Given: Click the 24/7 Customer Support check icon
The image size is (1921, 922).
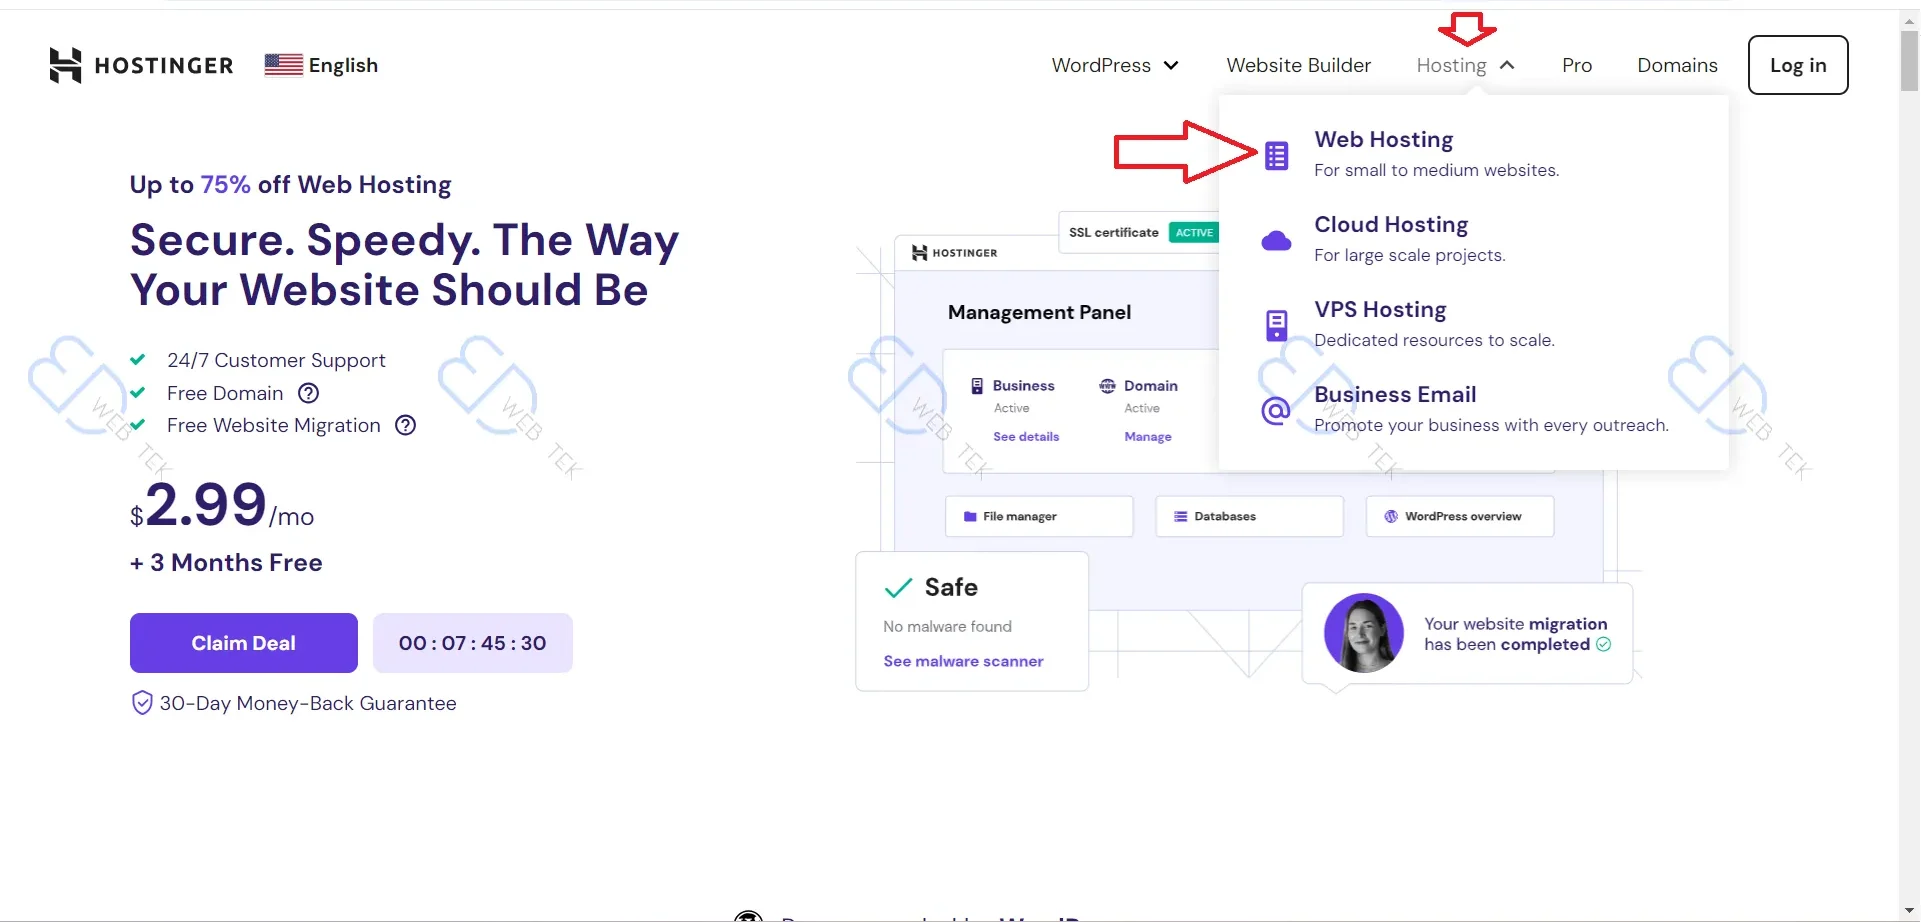Looking at the screenshot, I should coord(138,360).
